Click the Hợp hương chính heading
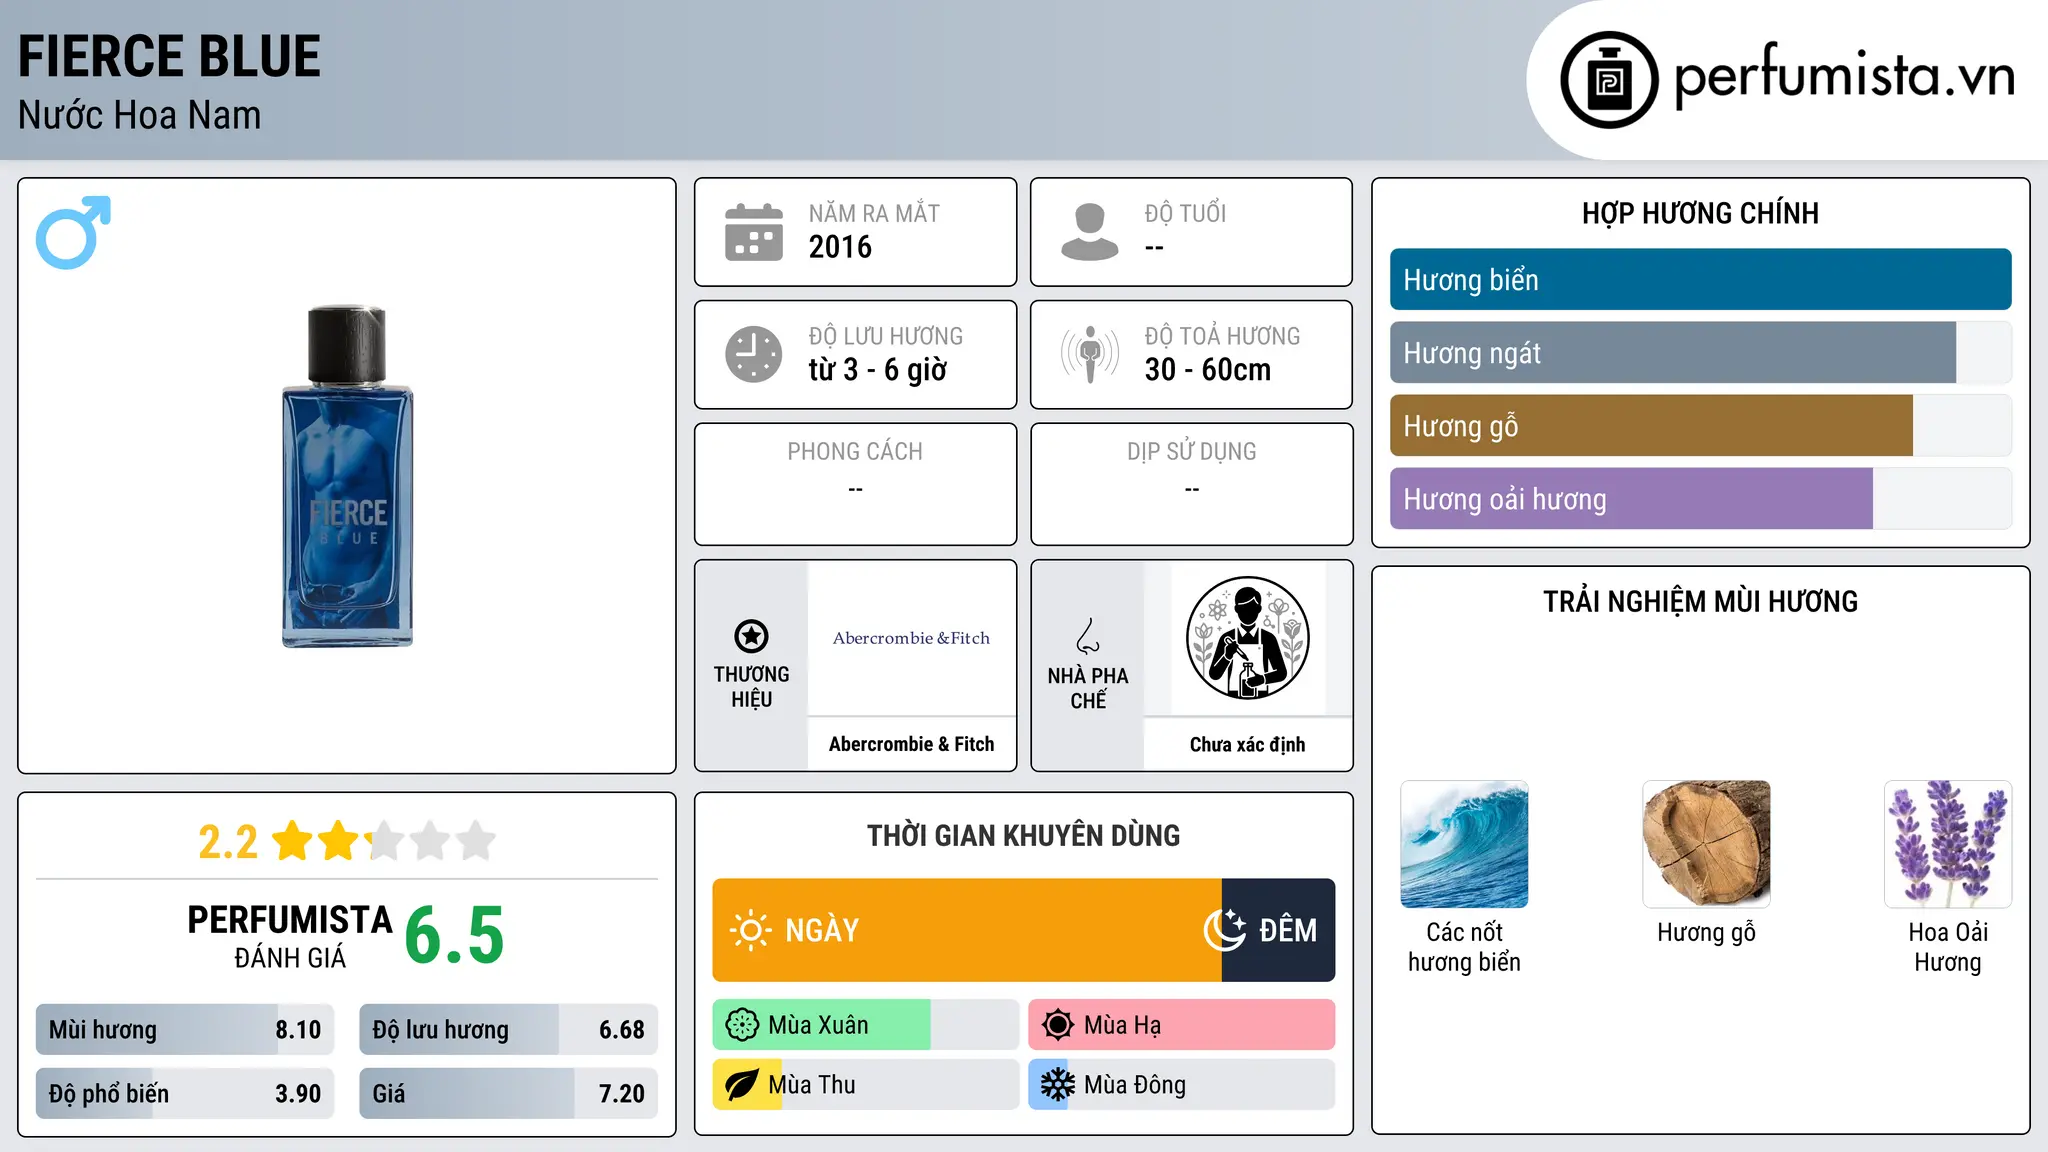This screenshot has width=2048, height=1152. pos(1700,213)
